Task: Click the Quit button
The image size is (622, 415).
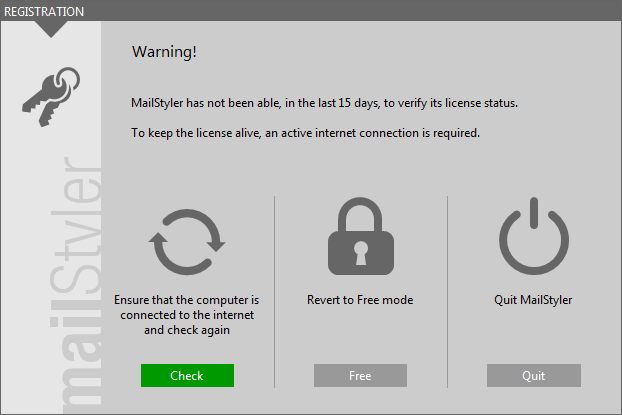Action: (x=534, y=375)
